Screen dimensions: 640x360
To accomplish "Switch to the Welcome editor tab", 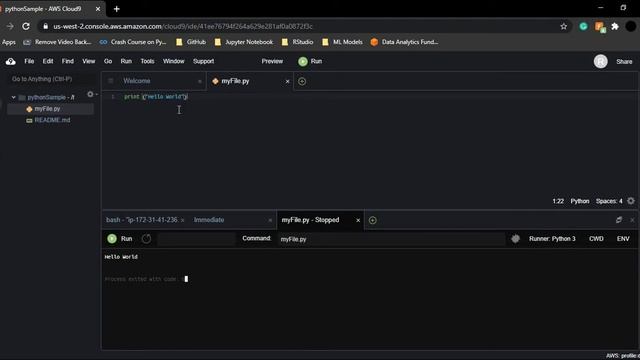I will point(137,81).
